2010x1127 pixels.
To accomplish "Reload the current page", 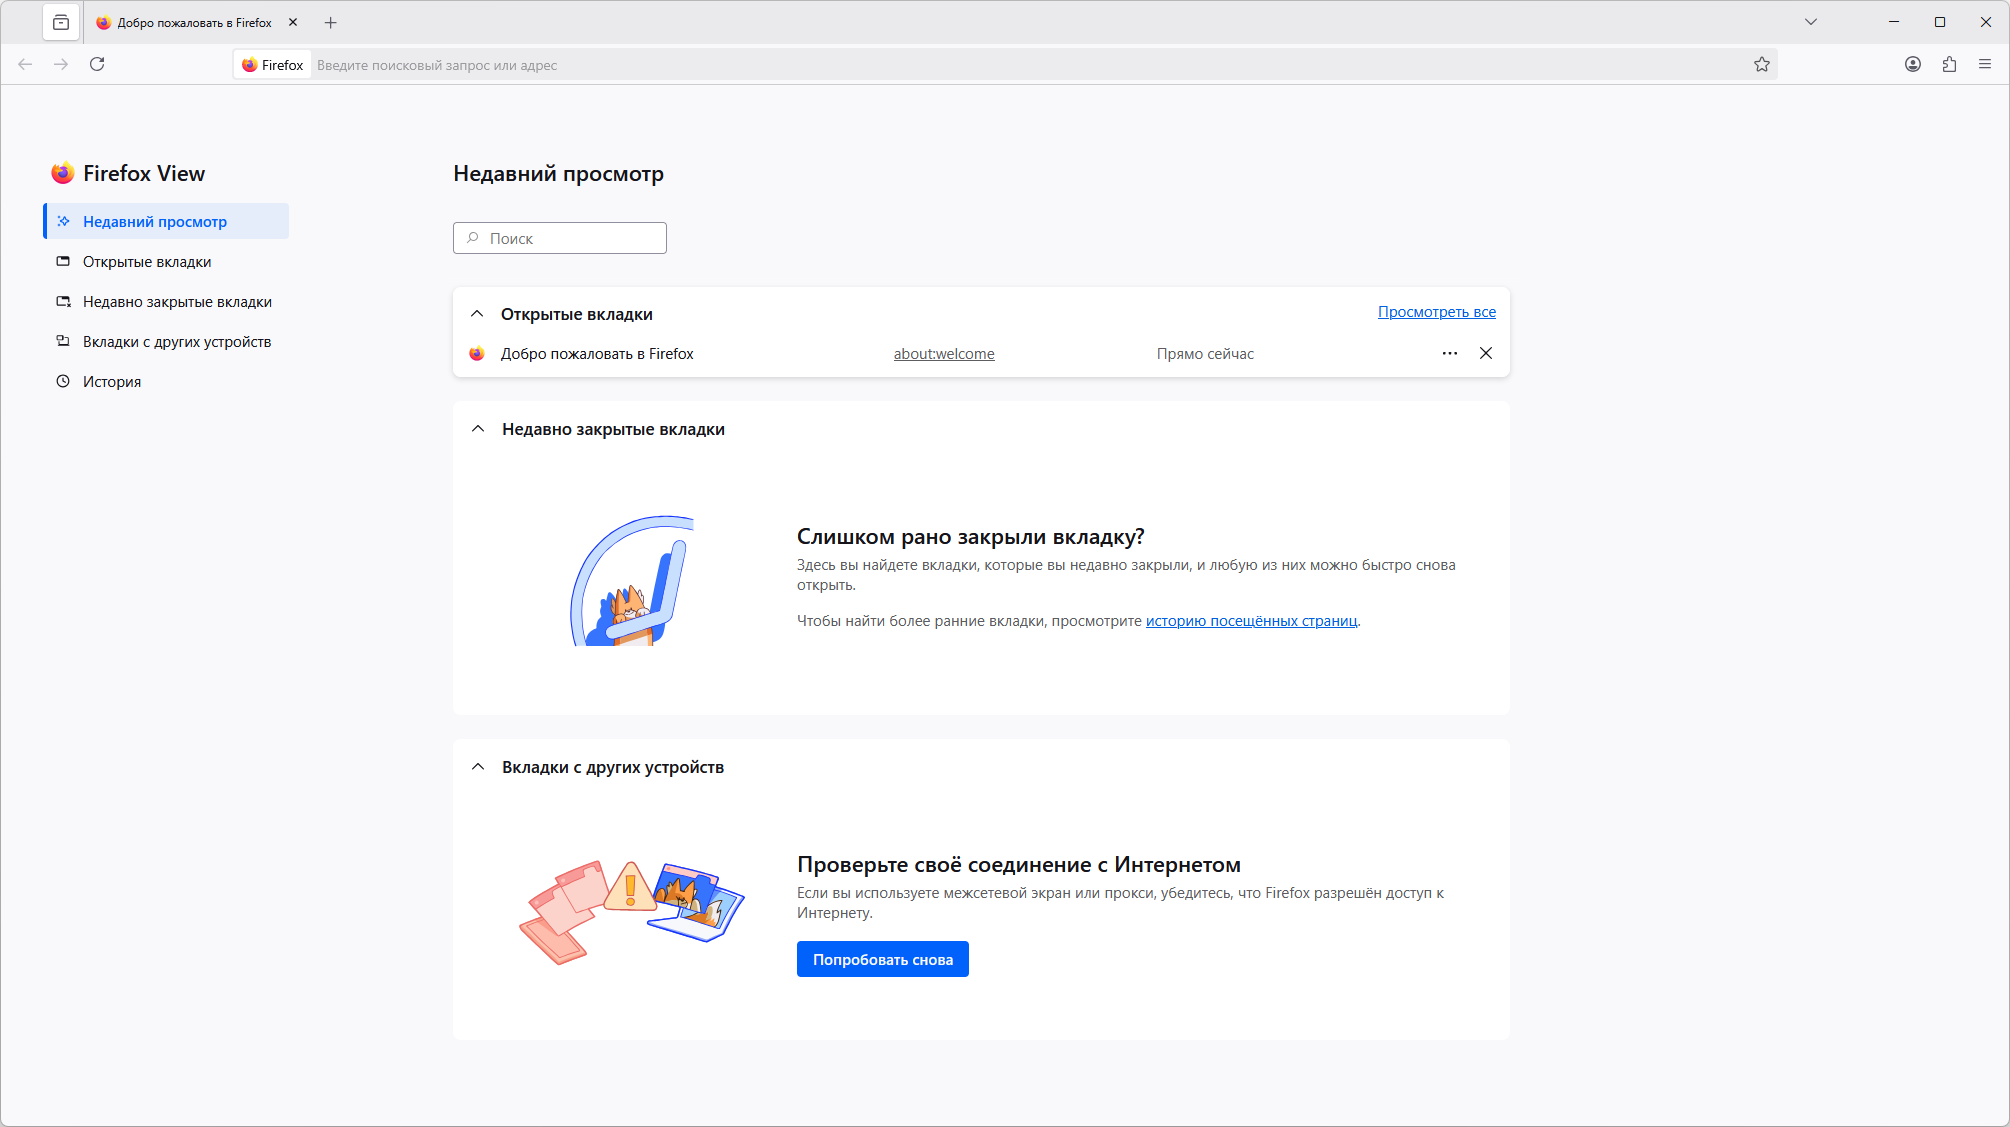I will click(x=97, y=64).
